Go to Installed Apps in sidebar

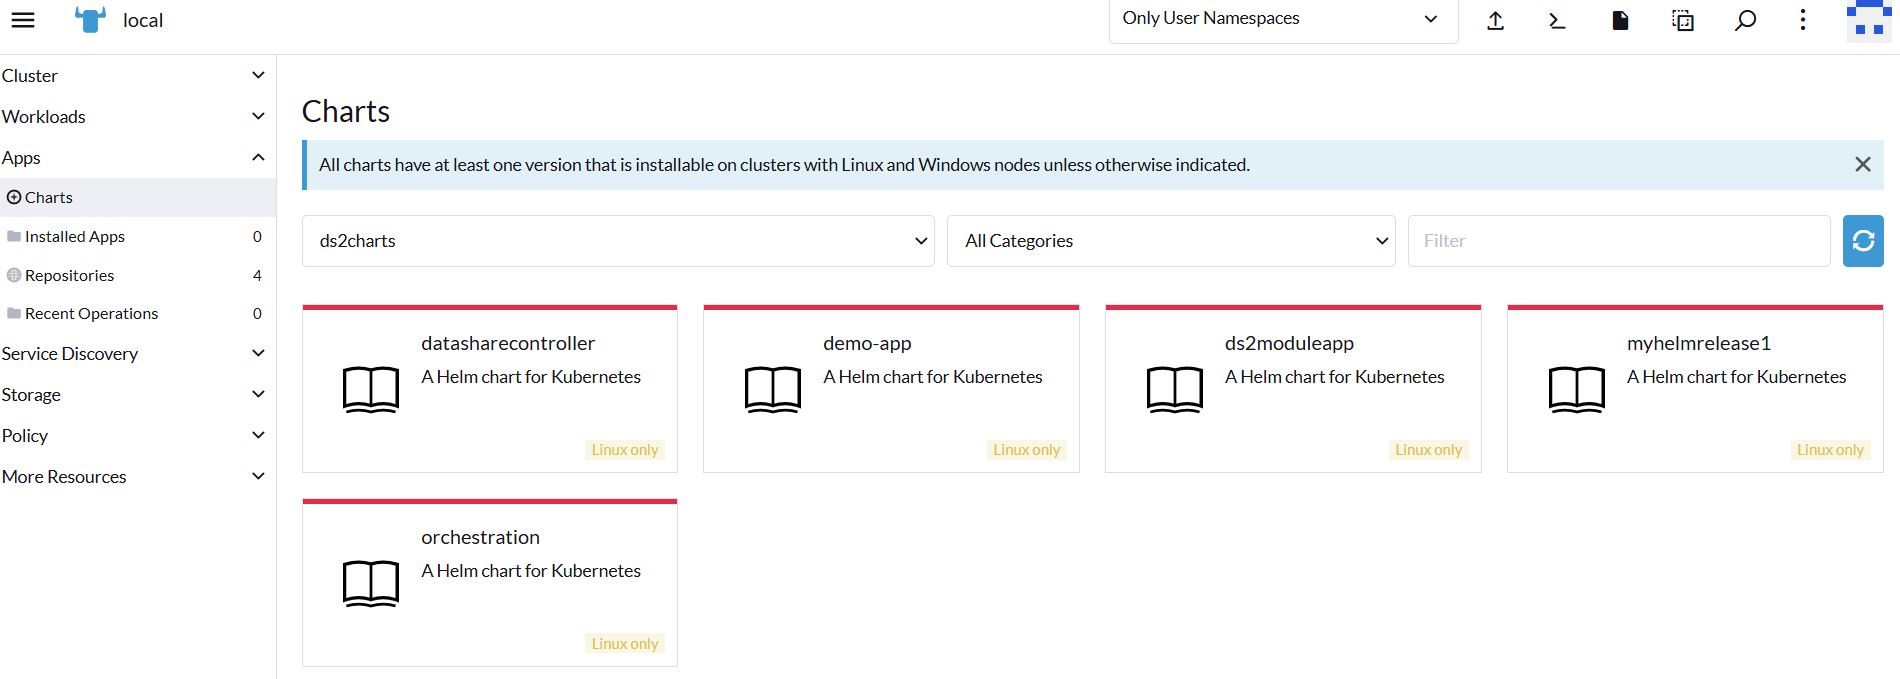75,237
